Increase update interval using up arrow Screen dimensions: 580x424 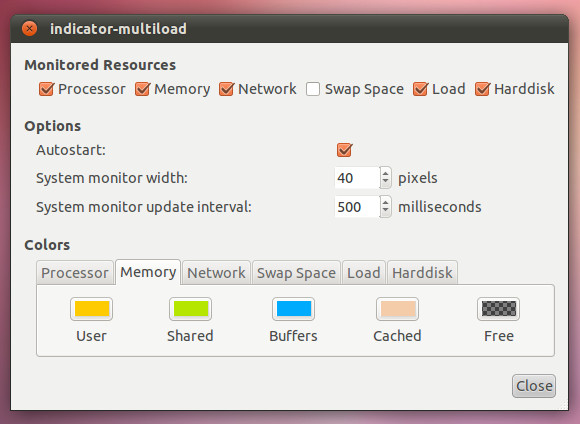pos(385,202)
